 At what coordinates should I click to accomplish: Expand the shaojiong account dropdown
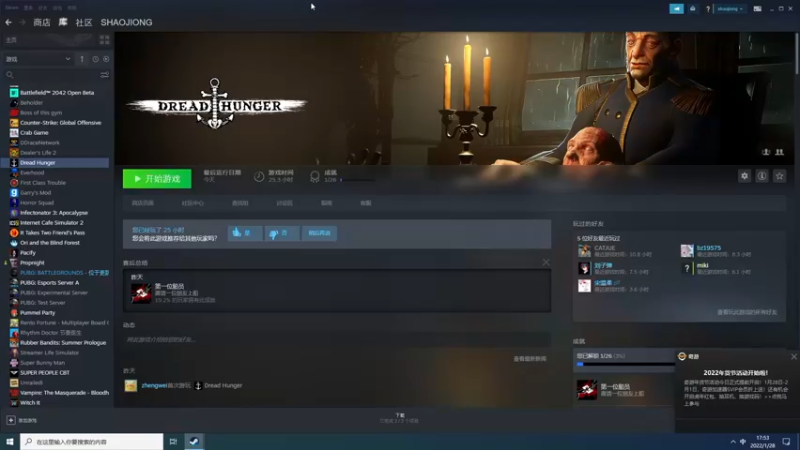(x=730, y=9)
